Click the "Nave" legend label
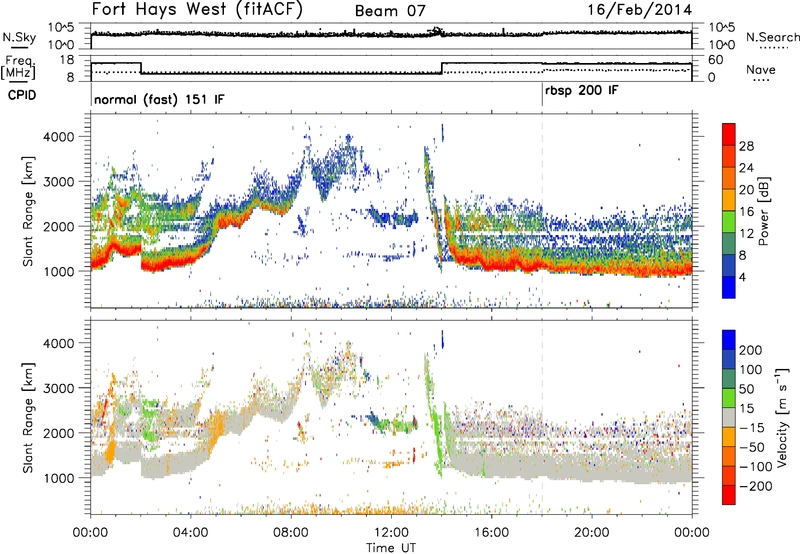This screenshot has width=800, height=554. click(761, 69)
